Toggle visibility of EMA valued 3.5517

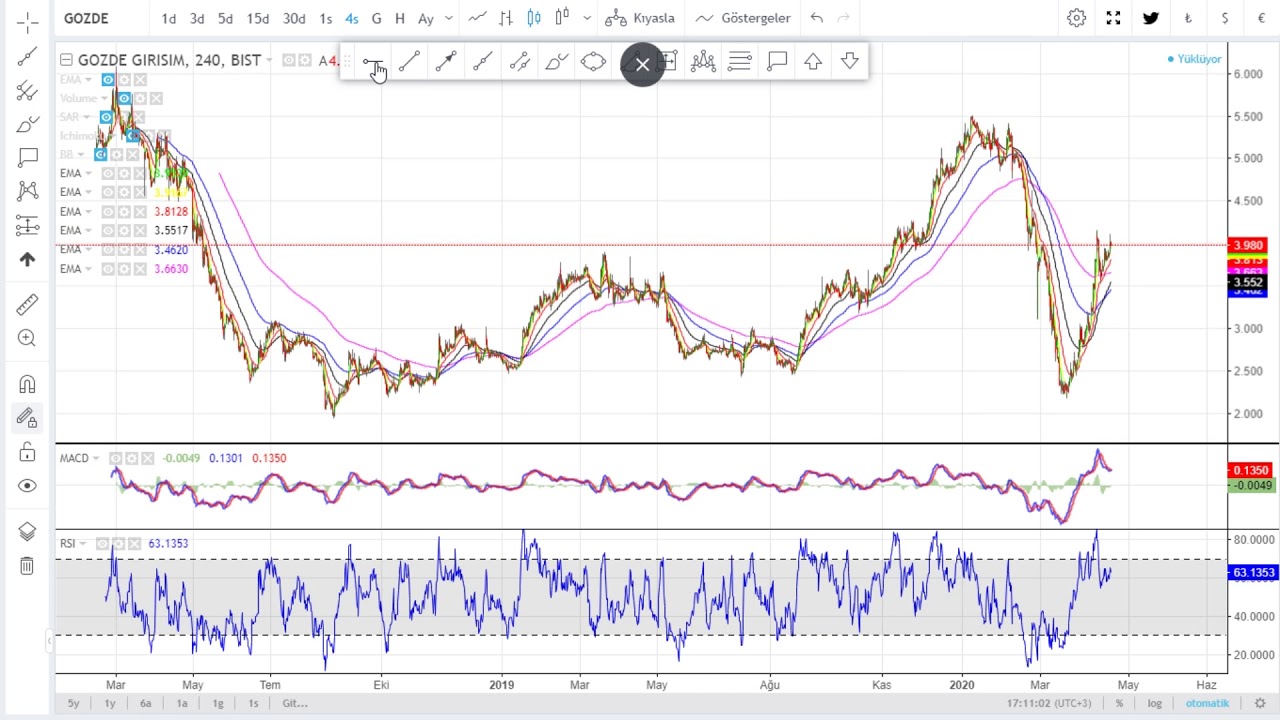point(108,230)
